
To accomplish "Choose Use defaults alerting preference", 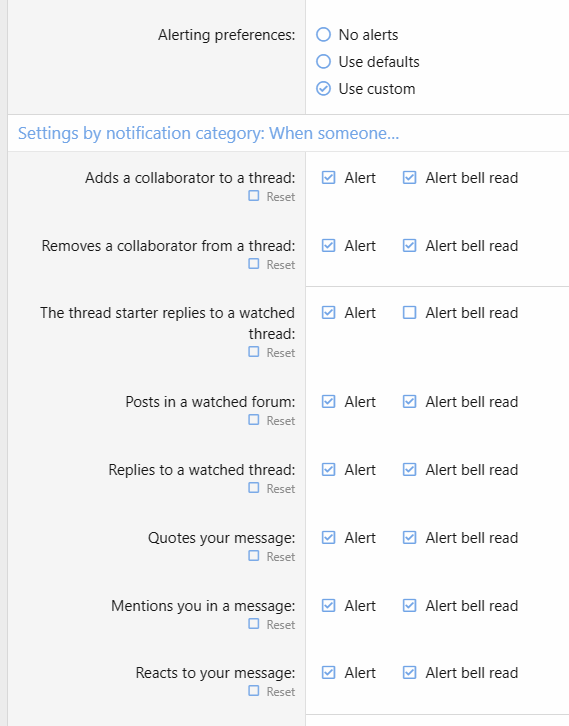I will coord(323,62).
